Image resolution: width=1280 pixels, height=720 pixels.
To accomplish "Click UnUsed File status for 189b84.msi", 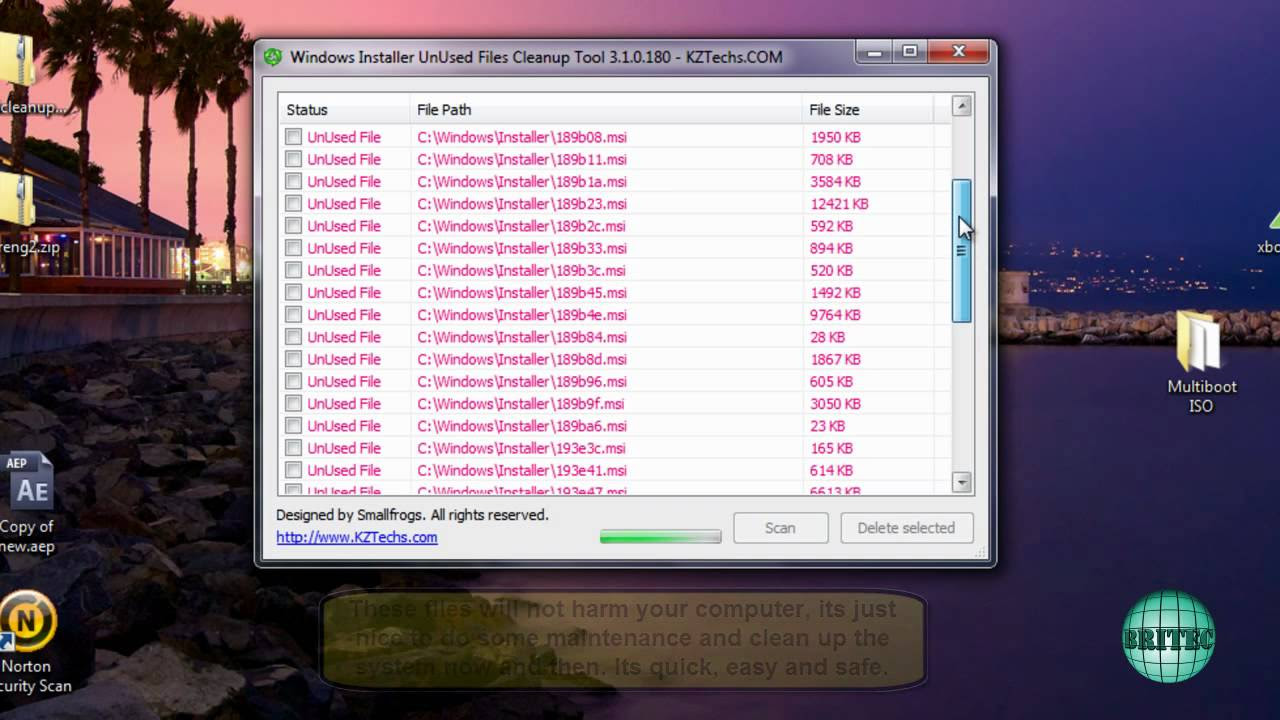I will pos(344,337).
